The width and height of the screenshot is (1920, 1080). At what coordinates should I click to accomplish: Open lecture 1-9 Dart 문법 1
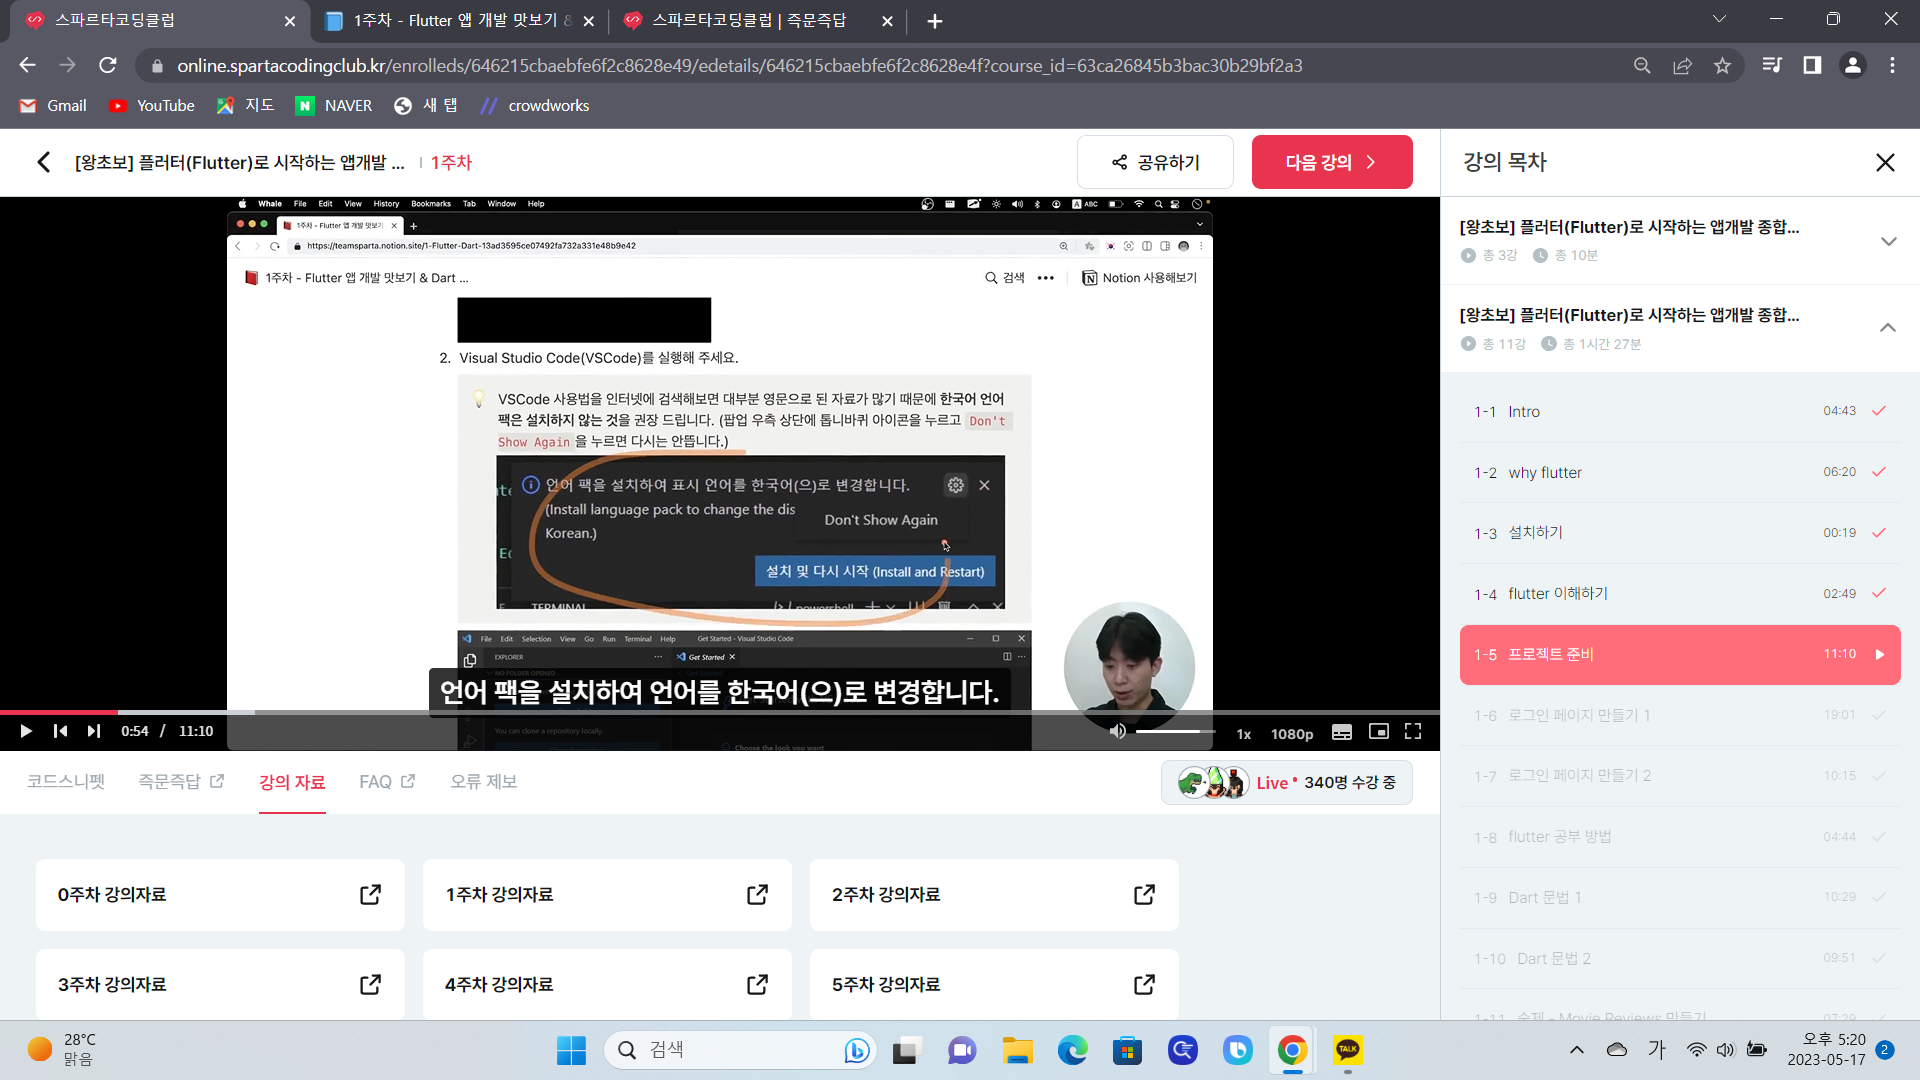pyautogui.click(x=1680, y=898)
